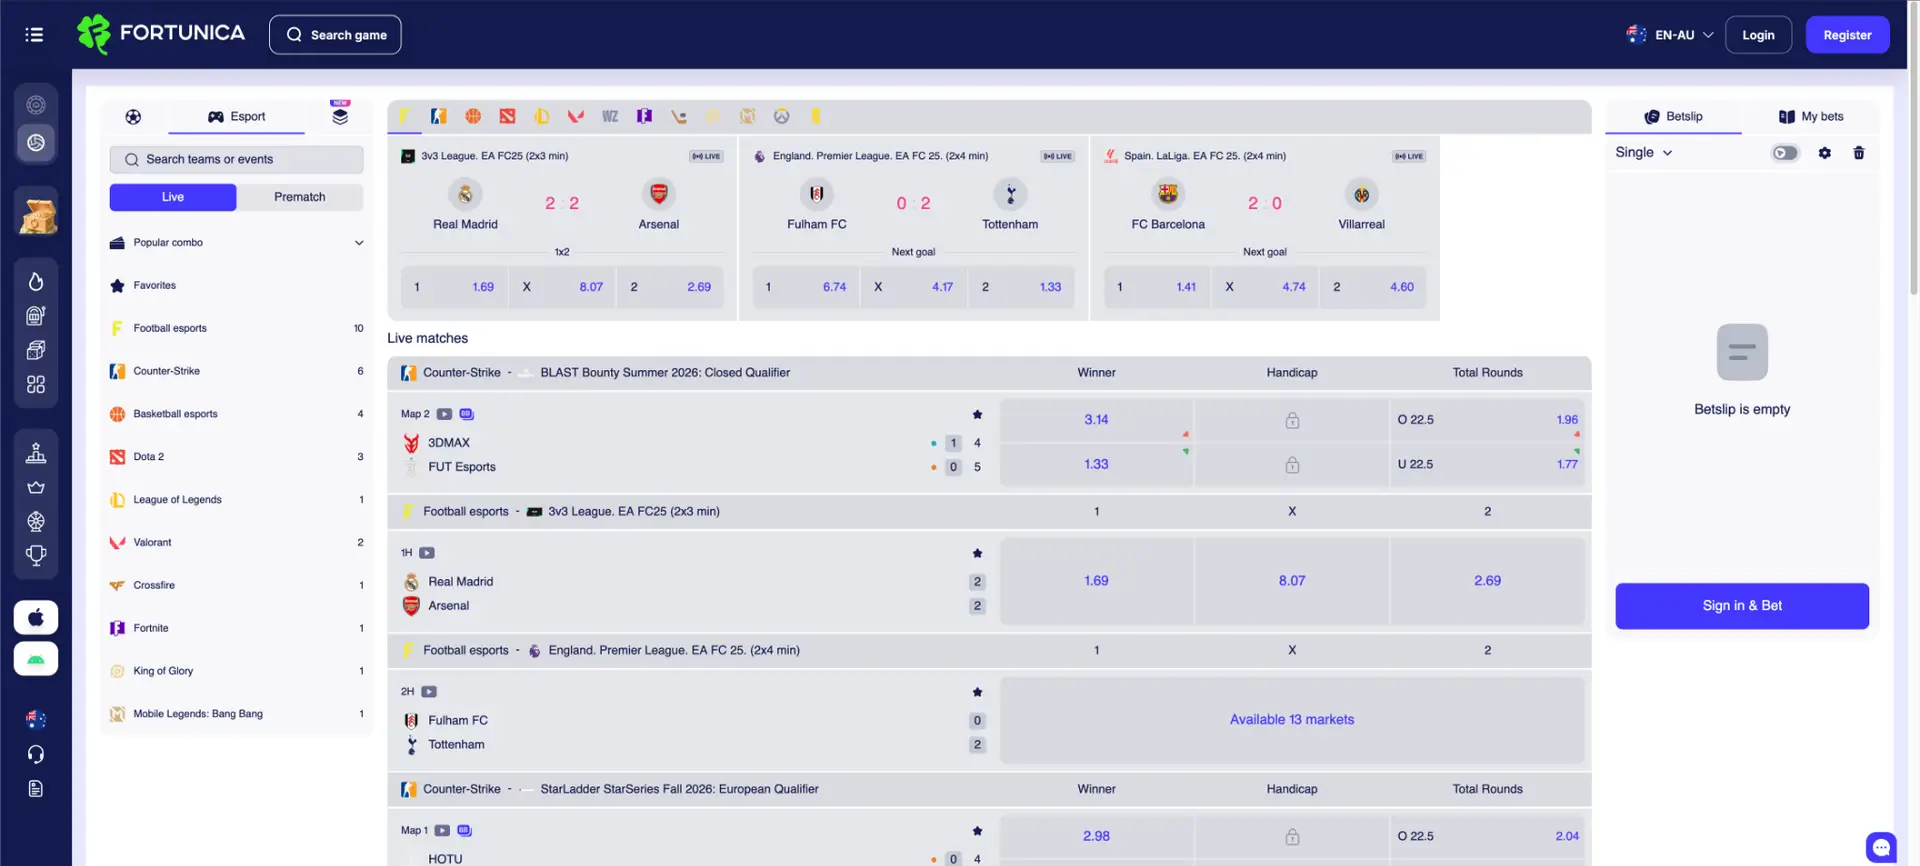Image resolution: width=1920 pixels, height=866 pixels.
Task: Open the Single bet type dropdown
Action: pos(1644,153)
